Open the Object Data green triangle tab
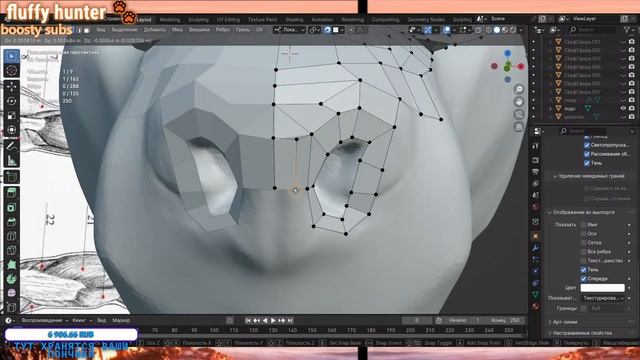The height and width of the screenshot is (360, 640). coord(536,294)
